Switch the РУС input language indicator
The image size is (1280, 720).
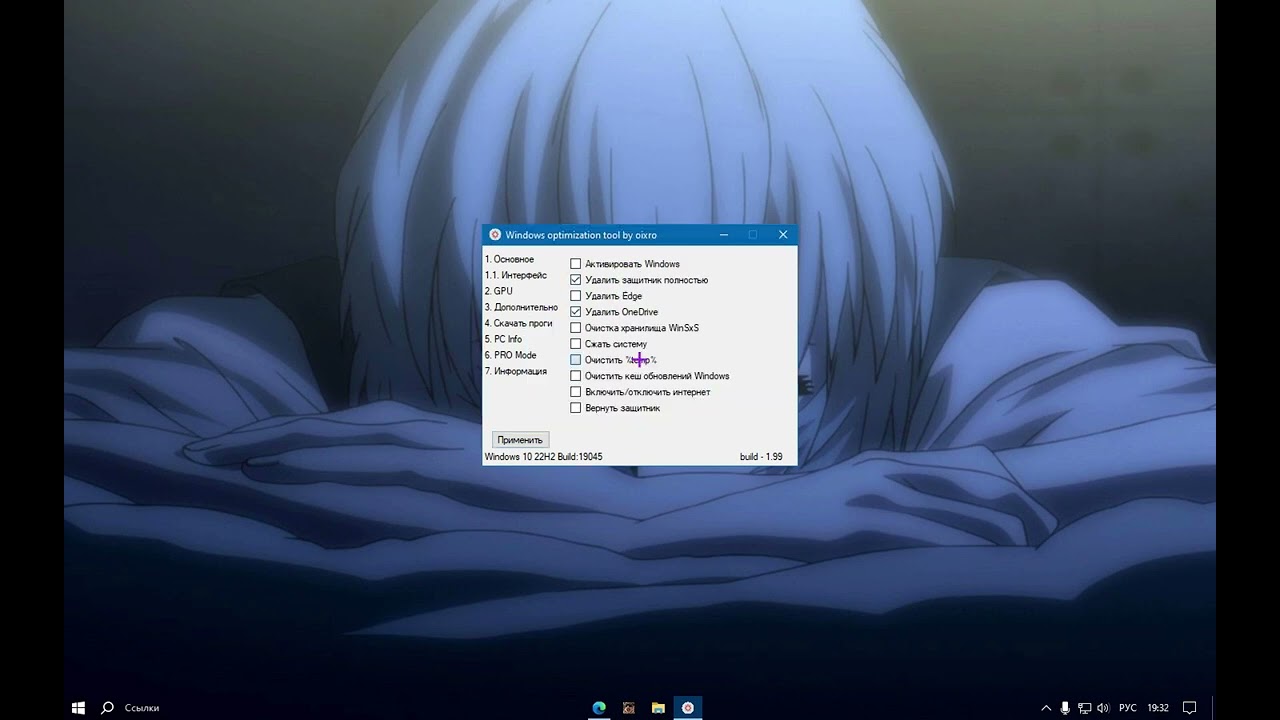1128,708
